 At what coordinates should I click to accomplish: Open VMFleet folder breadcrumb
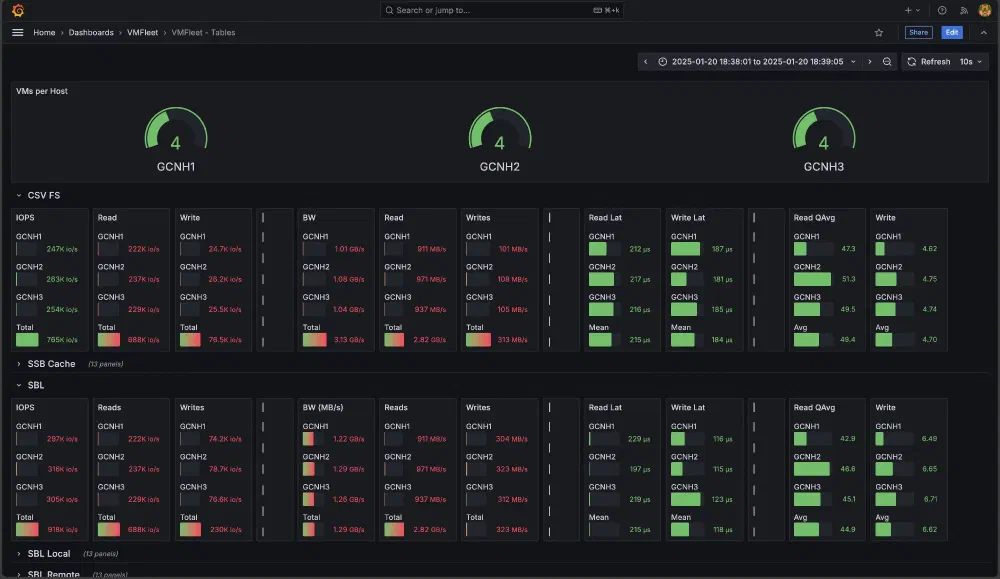pyautogui.click(x=142, y=33)
